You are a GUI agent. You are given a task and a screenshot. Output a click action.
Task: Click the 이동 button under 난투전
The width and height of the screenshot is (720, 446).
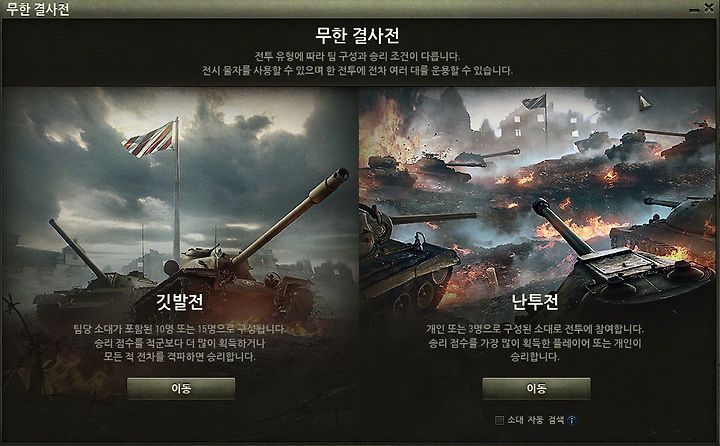pyautogui.click(x=536, y=389)
